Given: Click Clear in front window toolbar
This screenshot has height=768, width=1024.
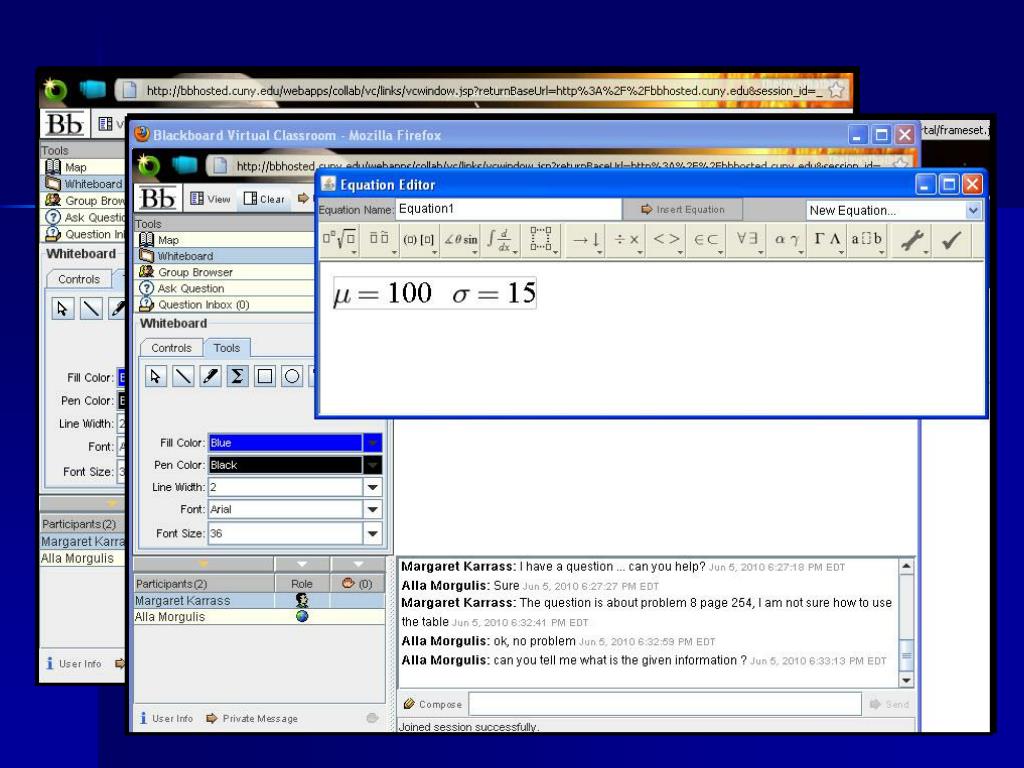Looking at the screenshot, I should click(264, 199).
